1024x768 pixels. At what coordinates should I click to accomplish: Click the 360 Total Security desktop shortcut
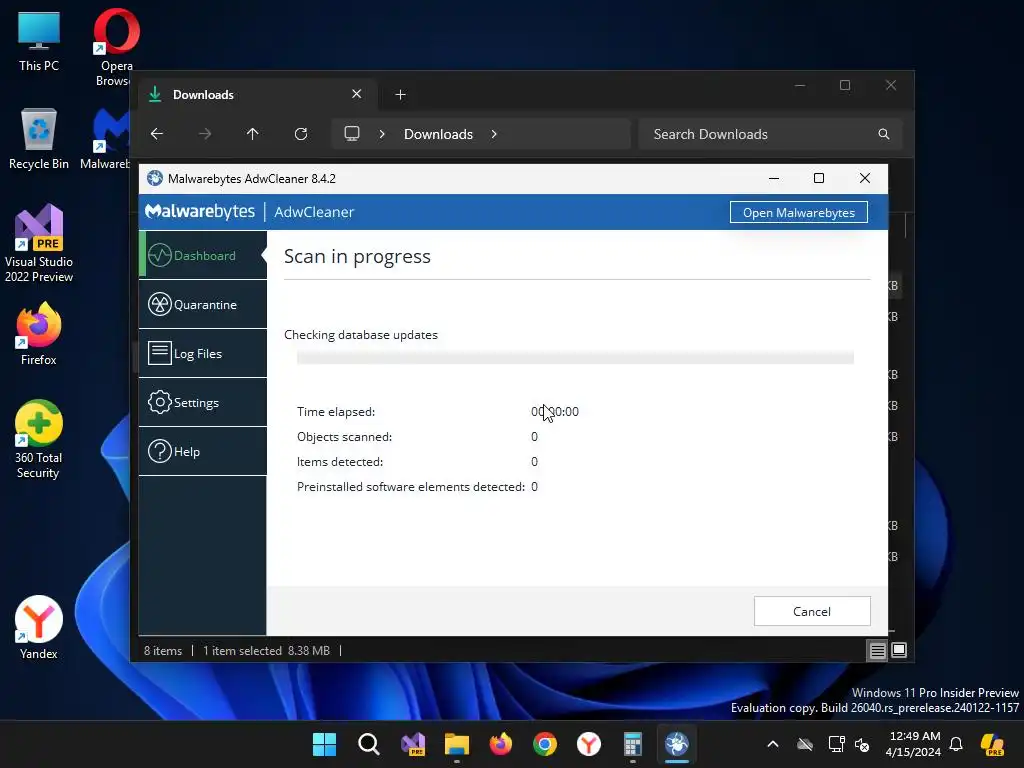(39, 440)
